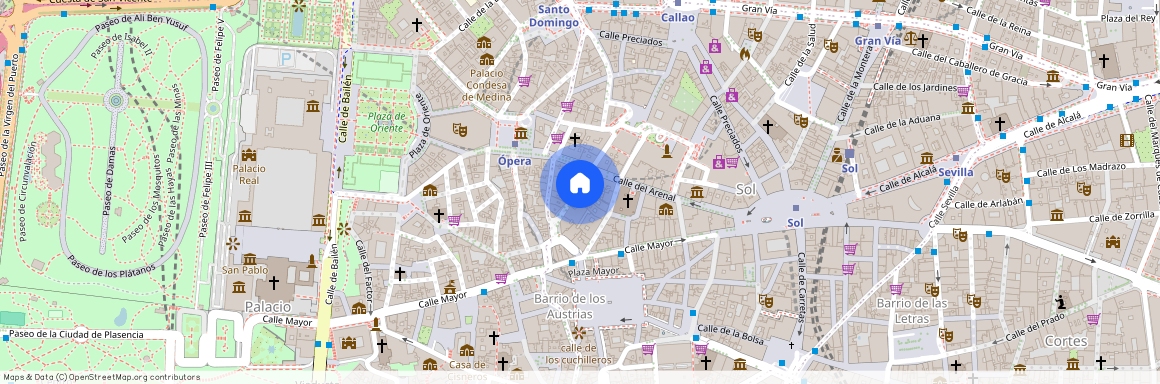Select the museum icon above Calle de Zorrilla
The width and height of the screenshot is (1160, 384).
pos(1056,215)
